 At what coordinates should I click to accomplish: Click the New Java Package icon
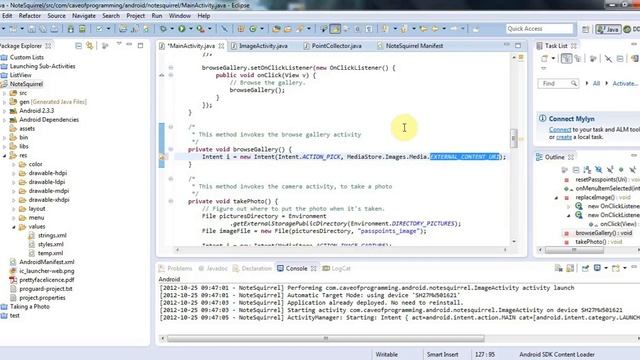coord(241,29)
